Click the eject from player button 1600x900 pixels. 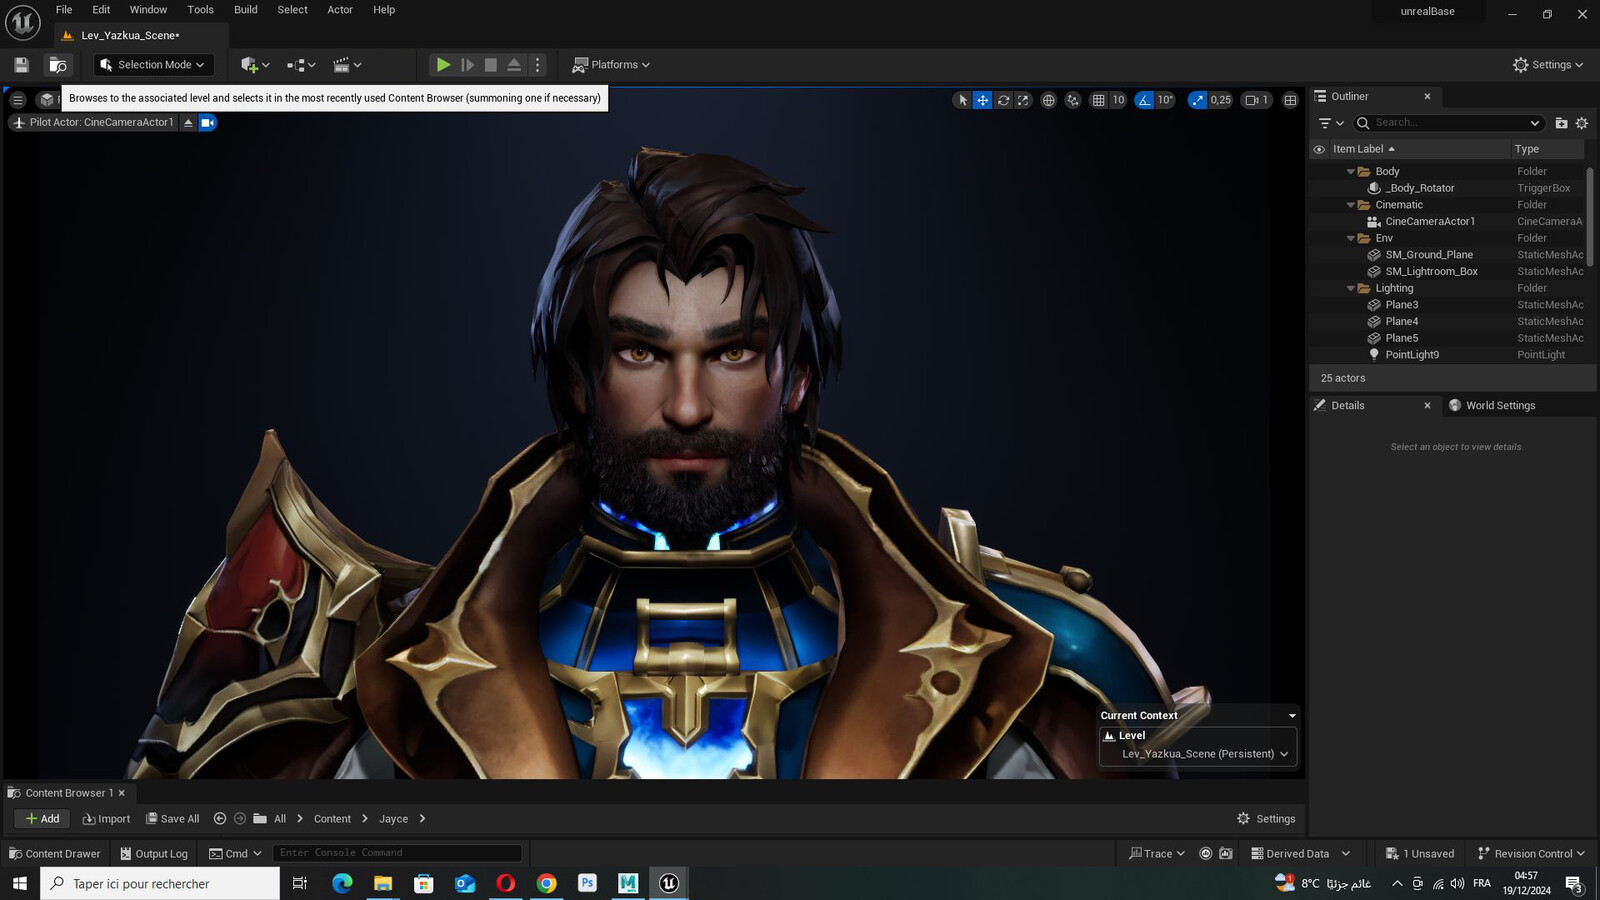(x=514, y=65)
